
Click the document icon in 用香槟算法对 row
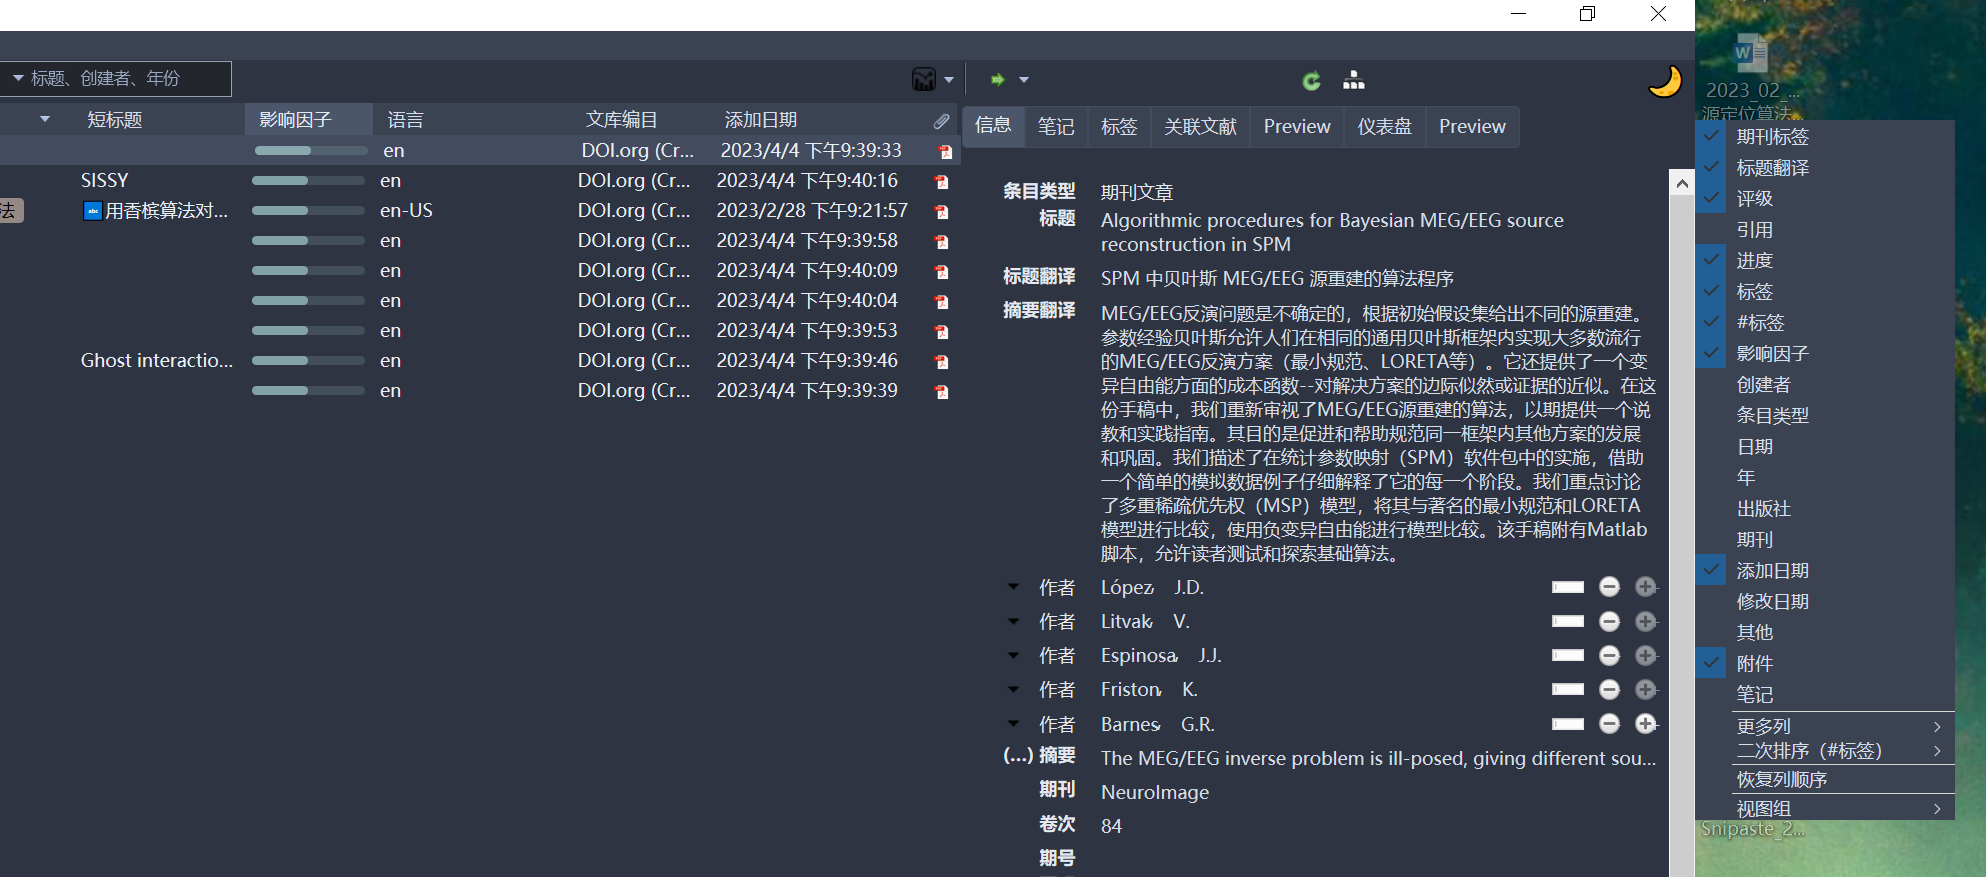tap(92, 211)
